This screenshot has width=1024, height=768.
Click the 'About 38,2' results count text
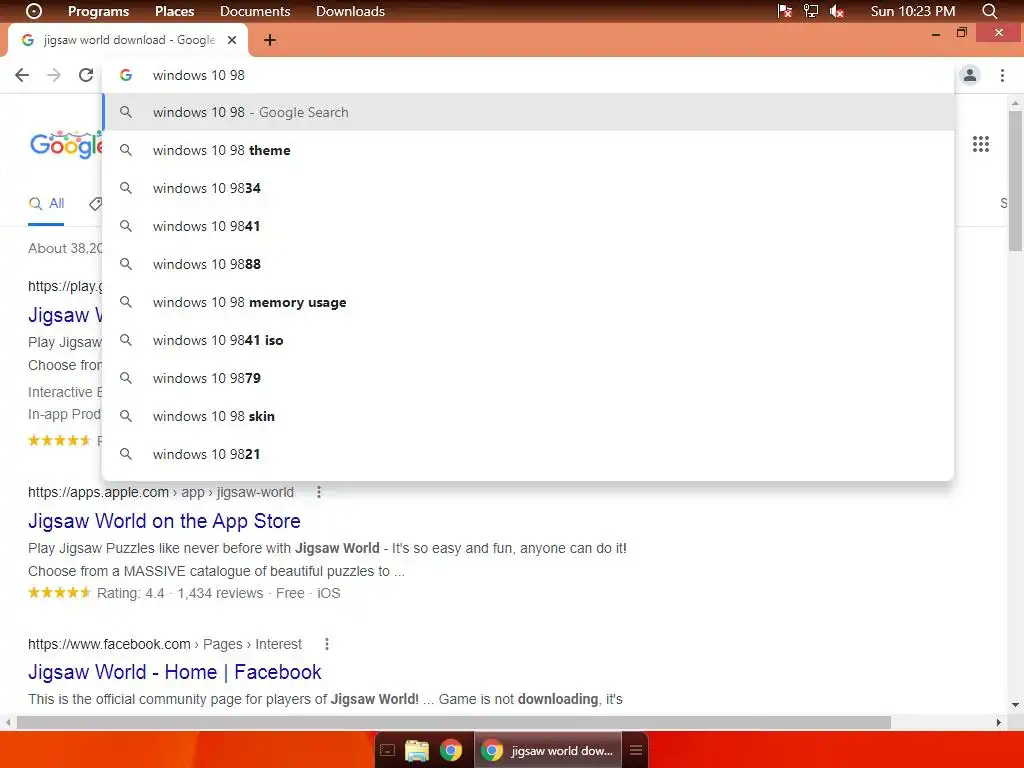click(65, 249)
